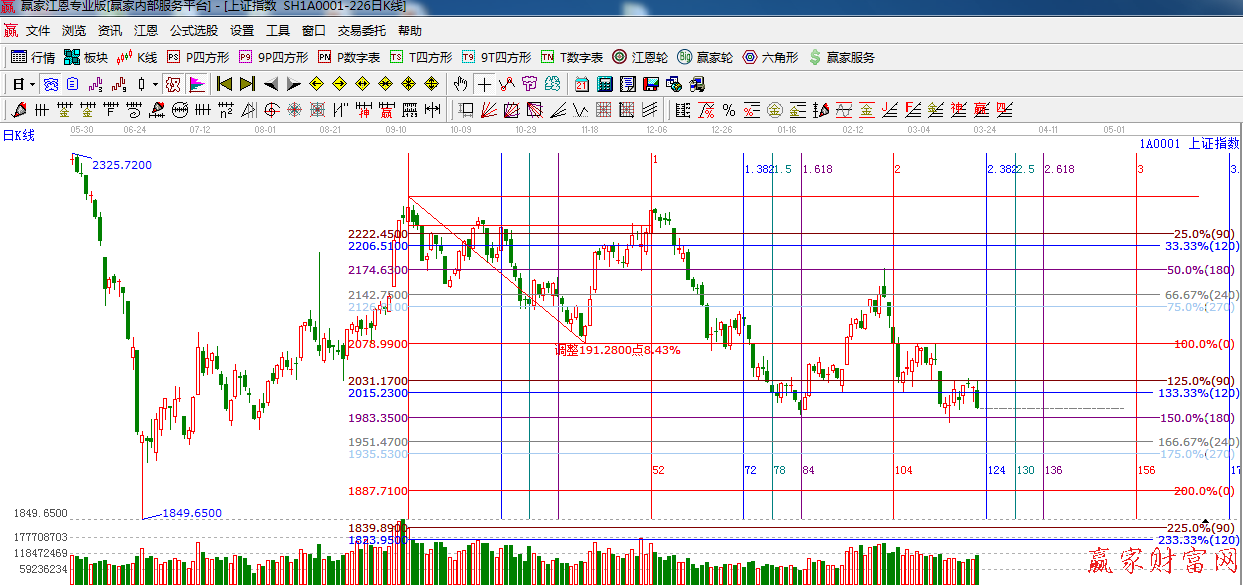This screenshot has width=1243, height=585.
Task: Select the hand pan tool
Action: (461, 84)
